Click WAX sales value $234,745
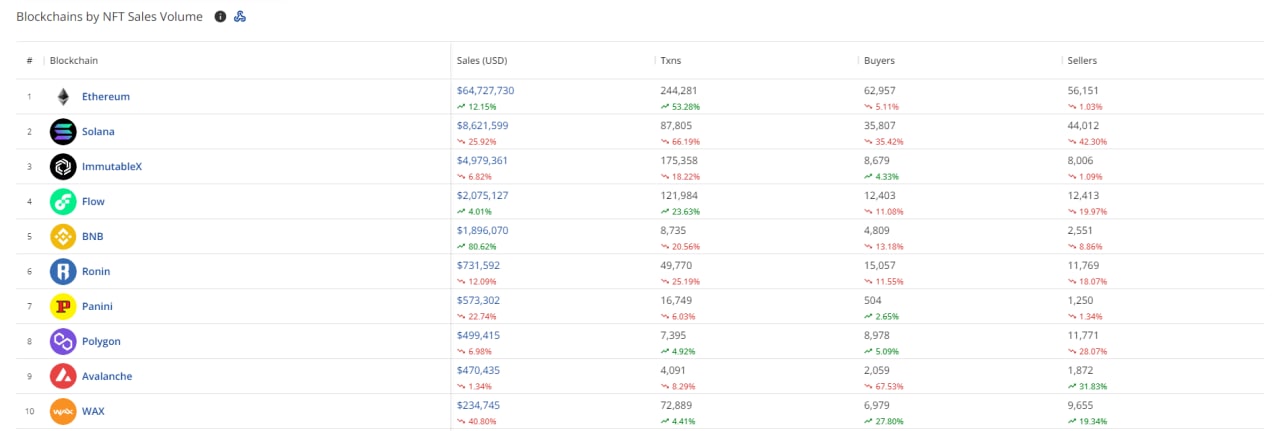1280x431 pixels. [x=479, y=405]
